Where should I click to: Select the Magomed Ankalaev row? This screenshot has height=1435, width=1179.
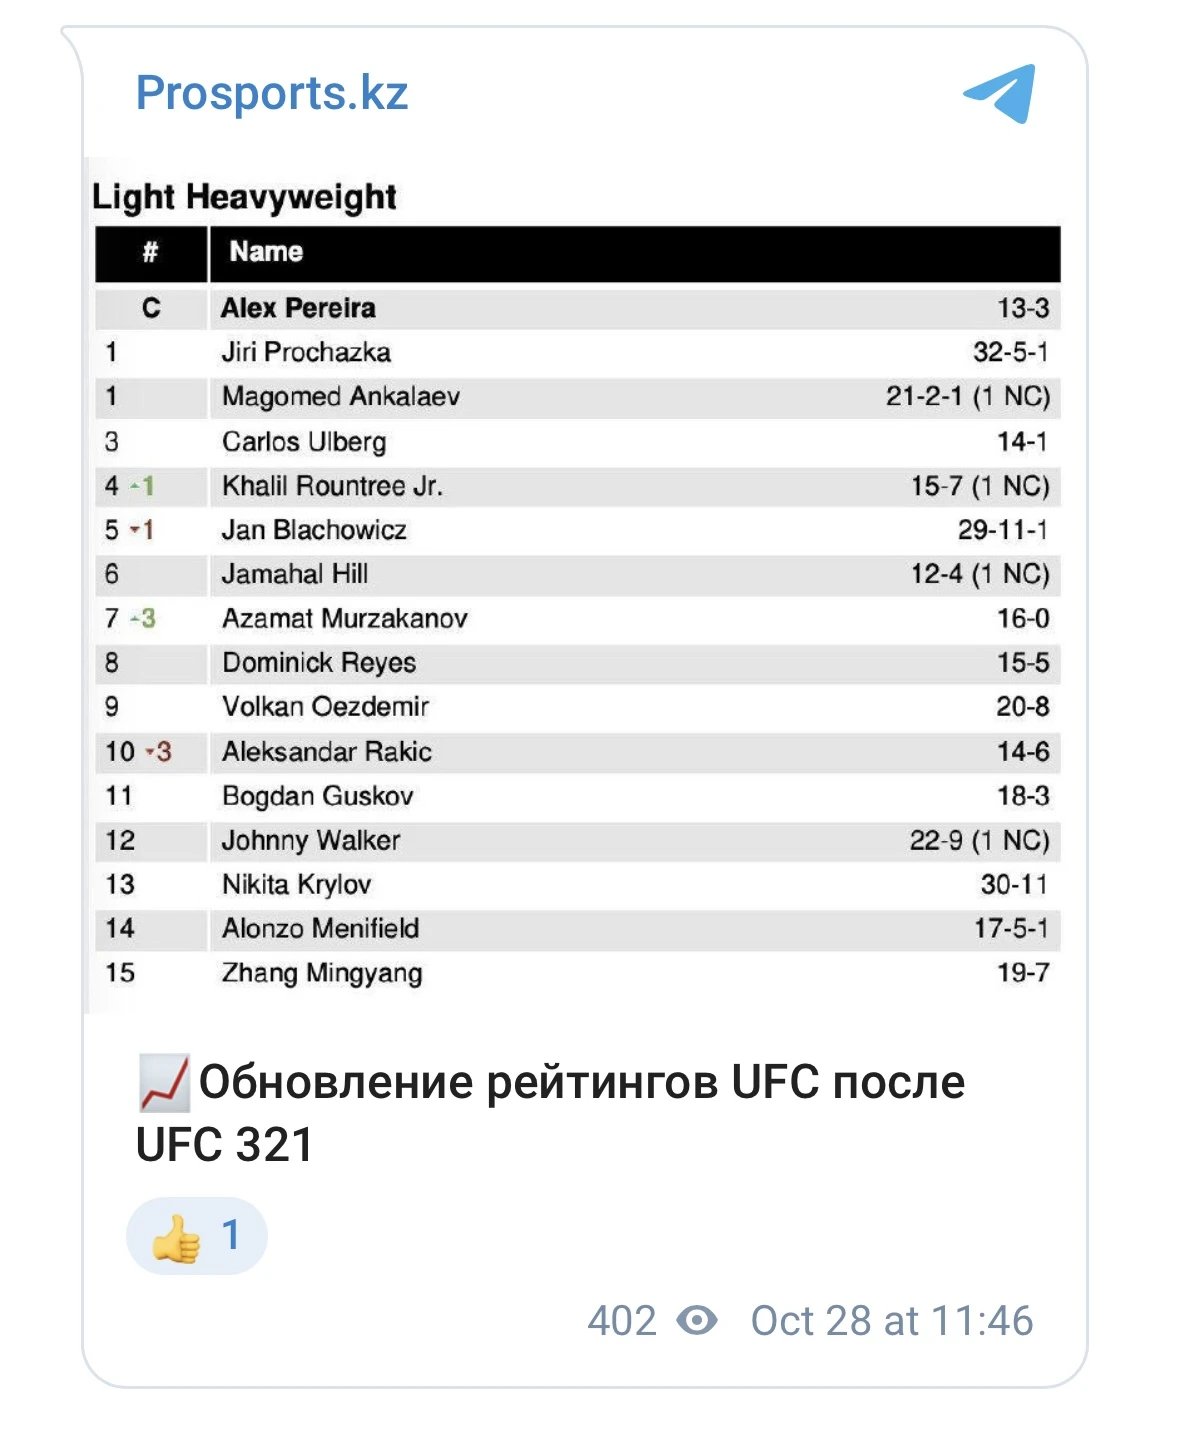(x=577, y=397)
